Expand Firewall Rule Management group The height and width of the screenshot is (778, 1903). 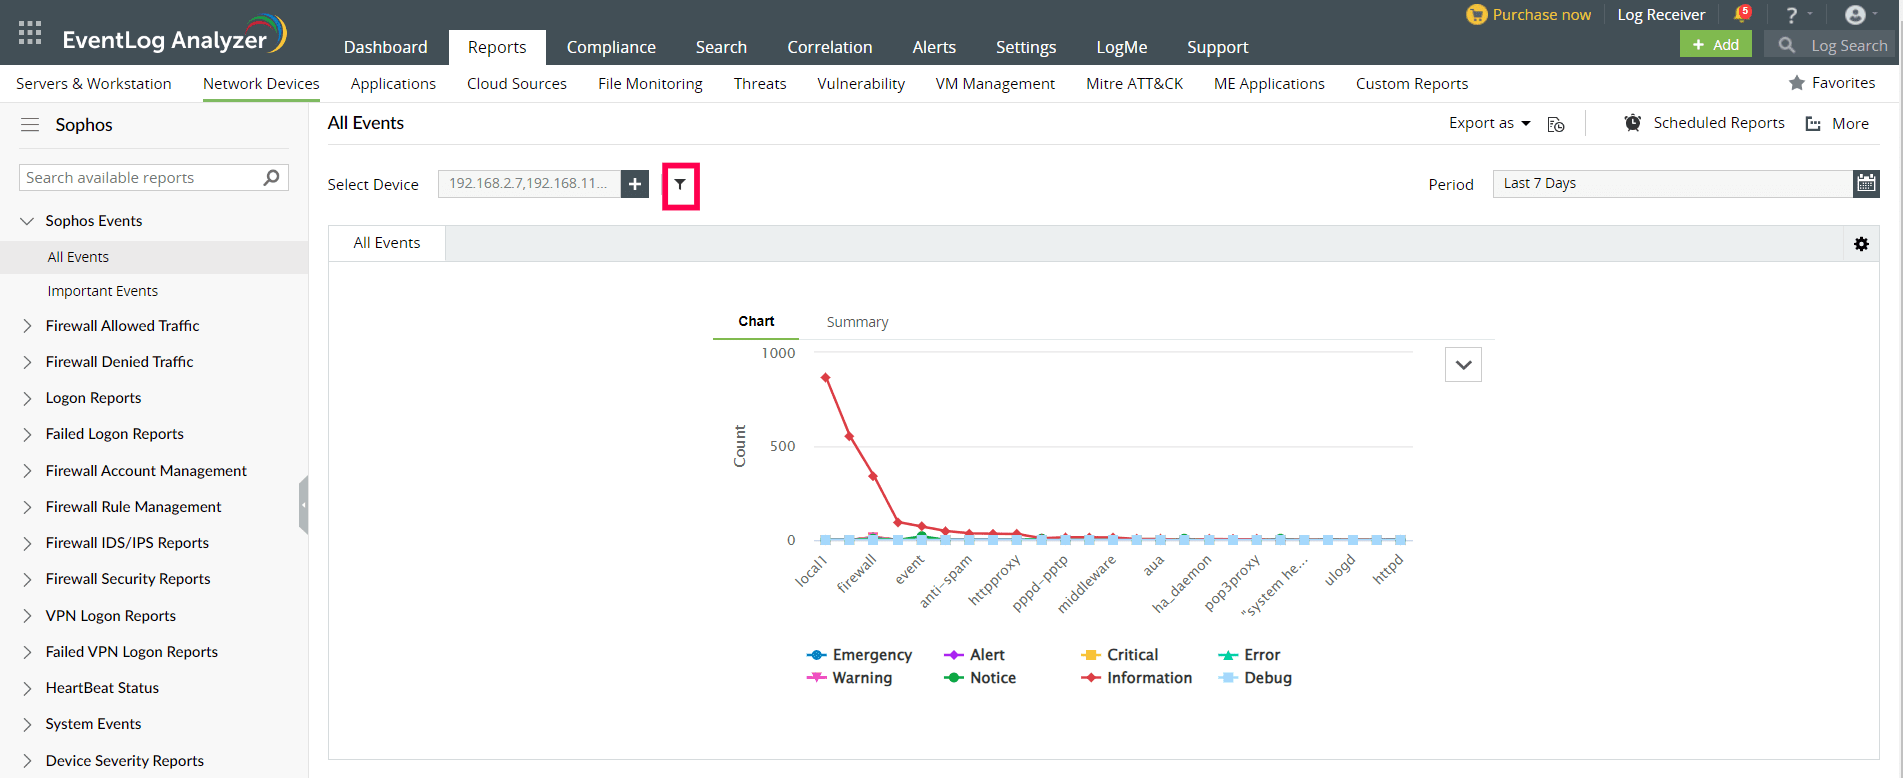[x=27, y=507]
